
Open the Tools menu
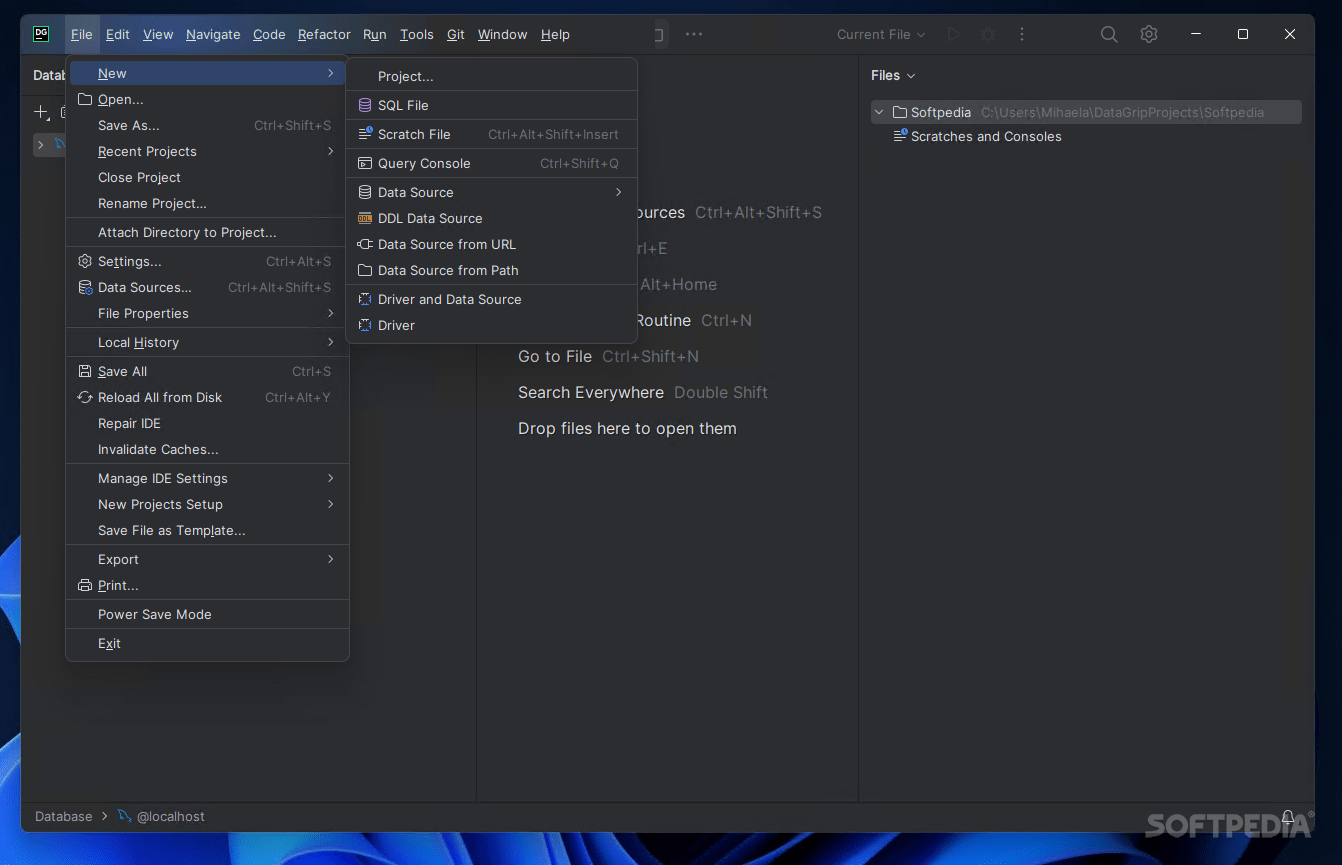pyautogui.click(x=417, y=34)
